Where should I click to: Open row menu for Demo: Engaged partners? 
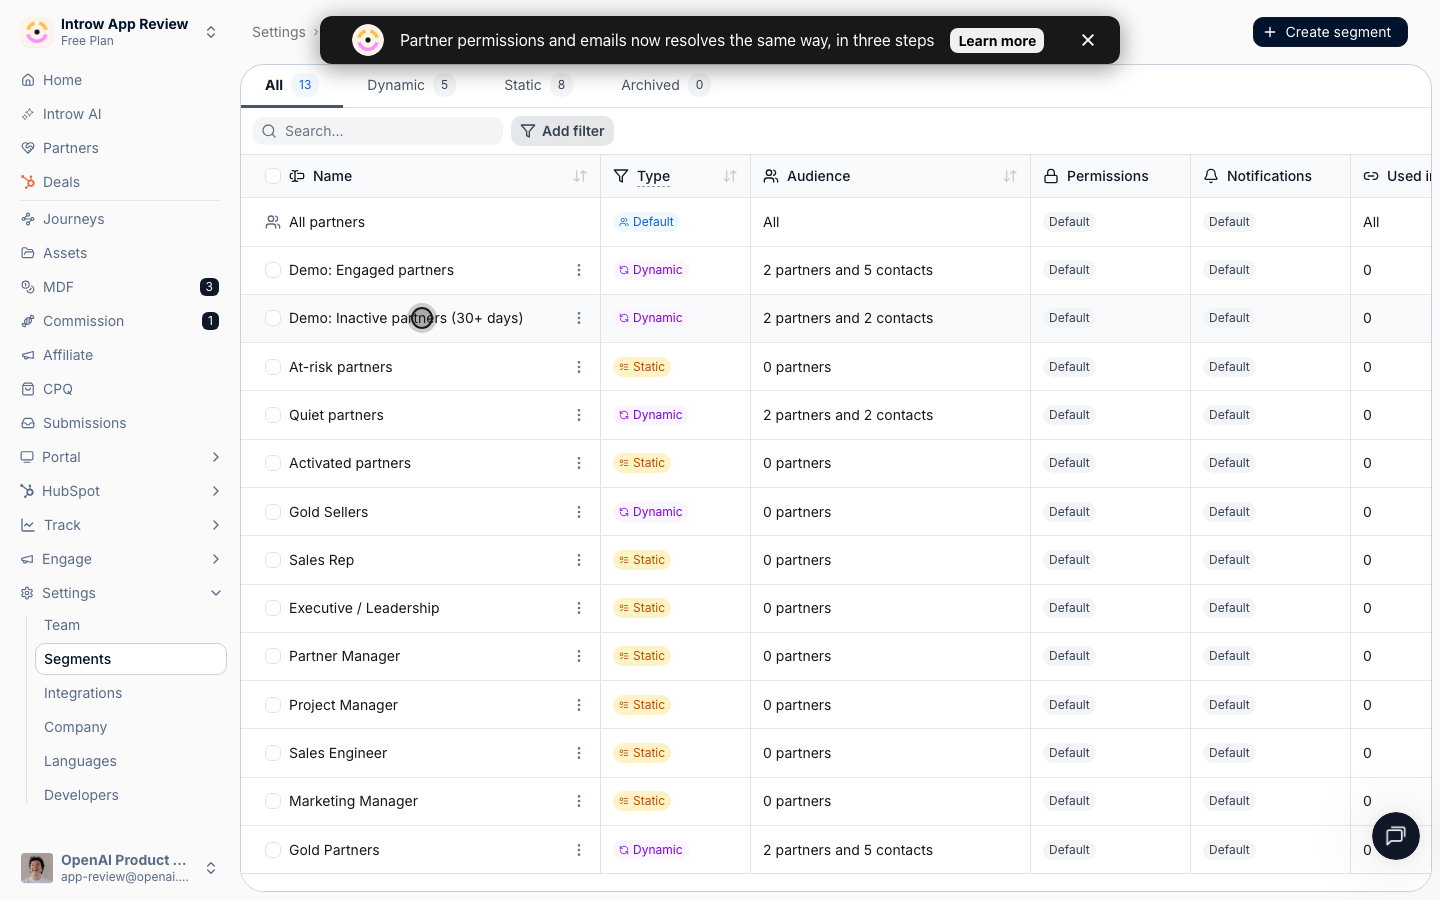(579, 270)
